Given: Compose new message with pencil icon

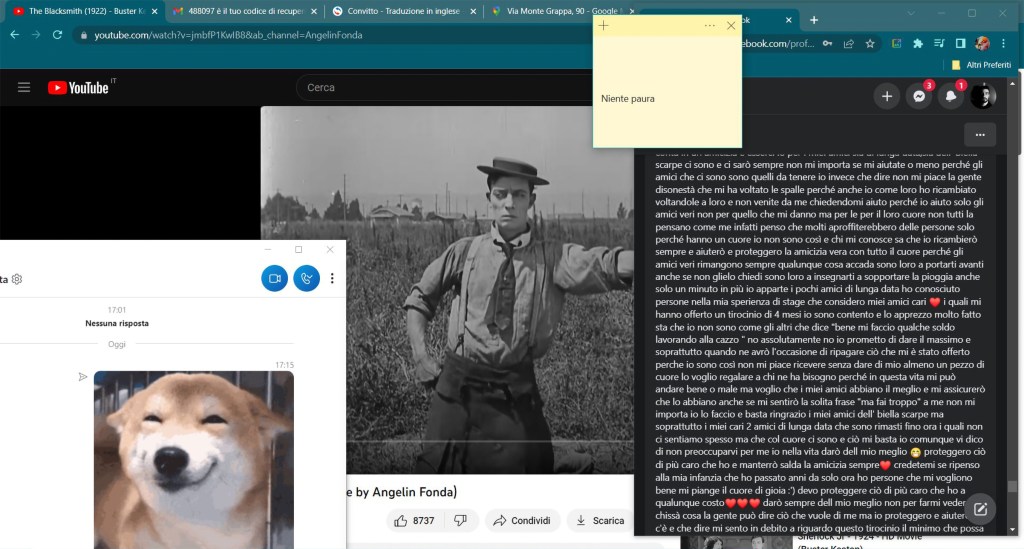Looking at the screenshot, I should click(980, 508).
